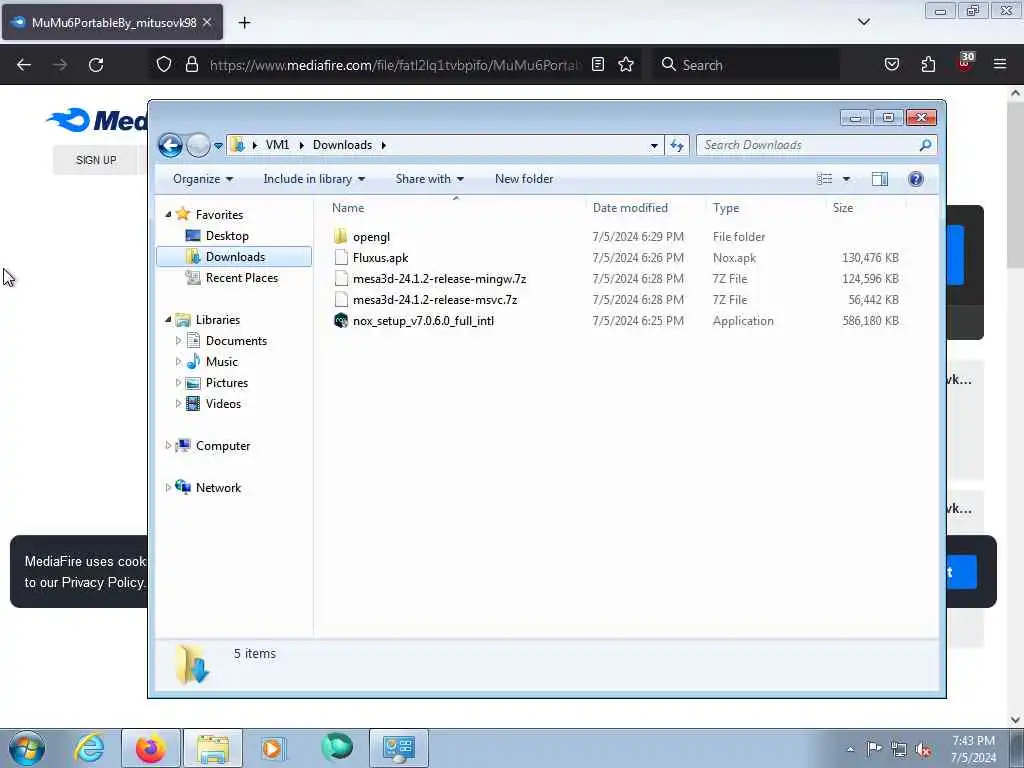Expand the Network tree node

point(168,487)
